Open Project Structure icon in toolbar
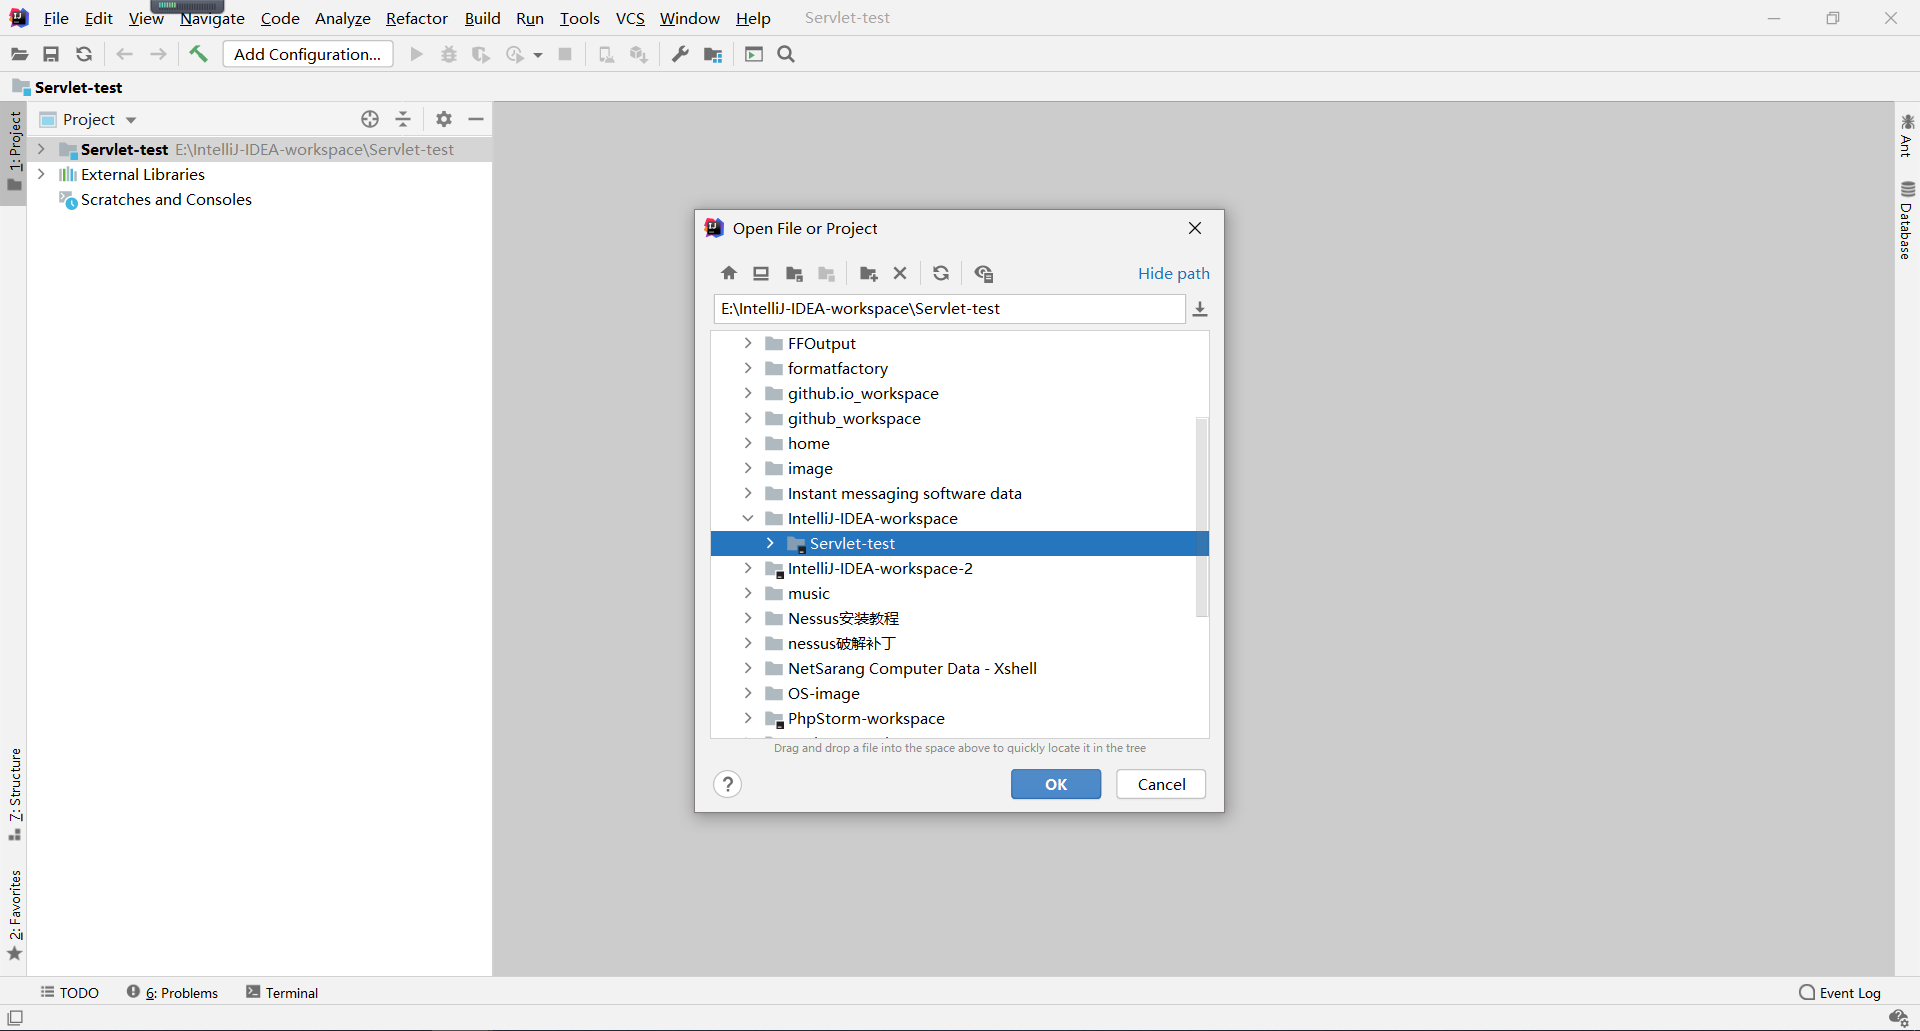The height and width of the screenshot is (1031, 1920). 713,54
